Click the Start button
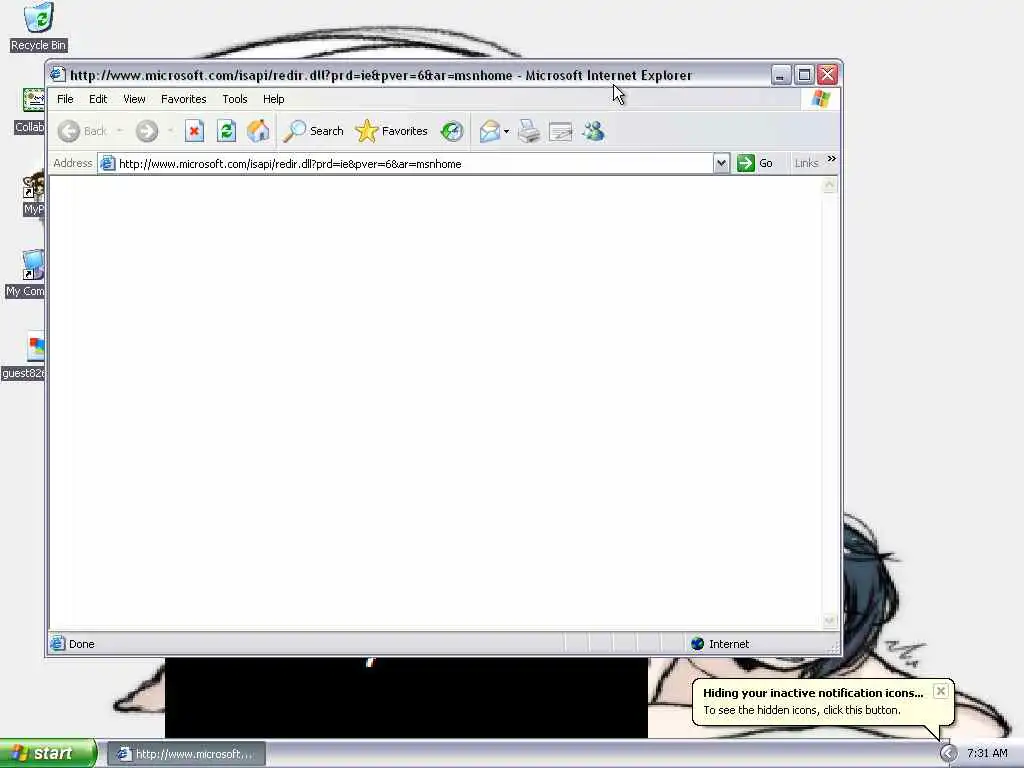1024x768 pixels. point(47,754)
